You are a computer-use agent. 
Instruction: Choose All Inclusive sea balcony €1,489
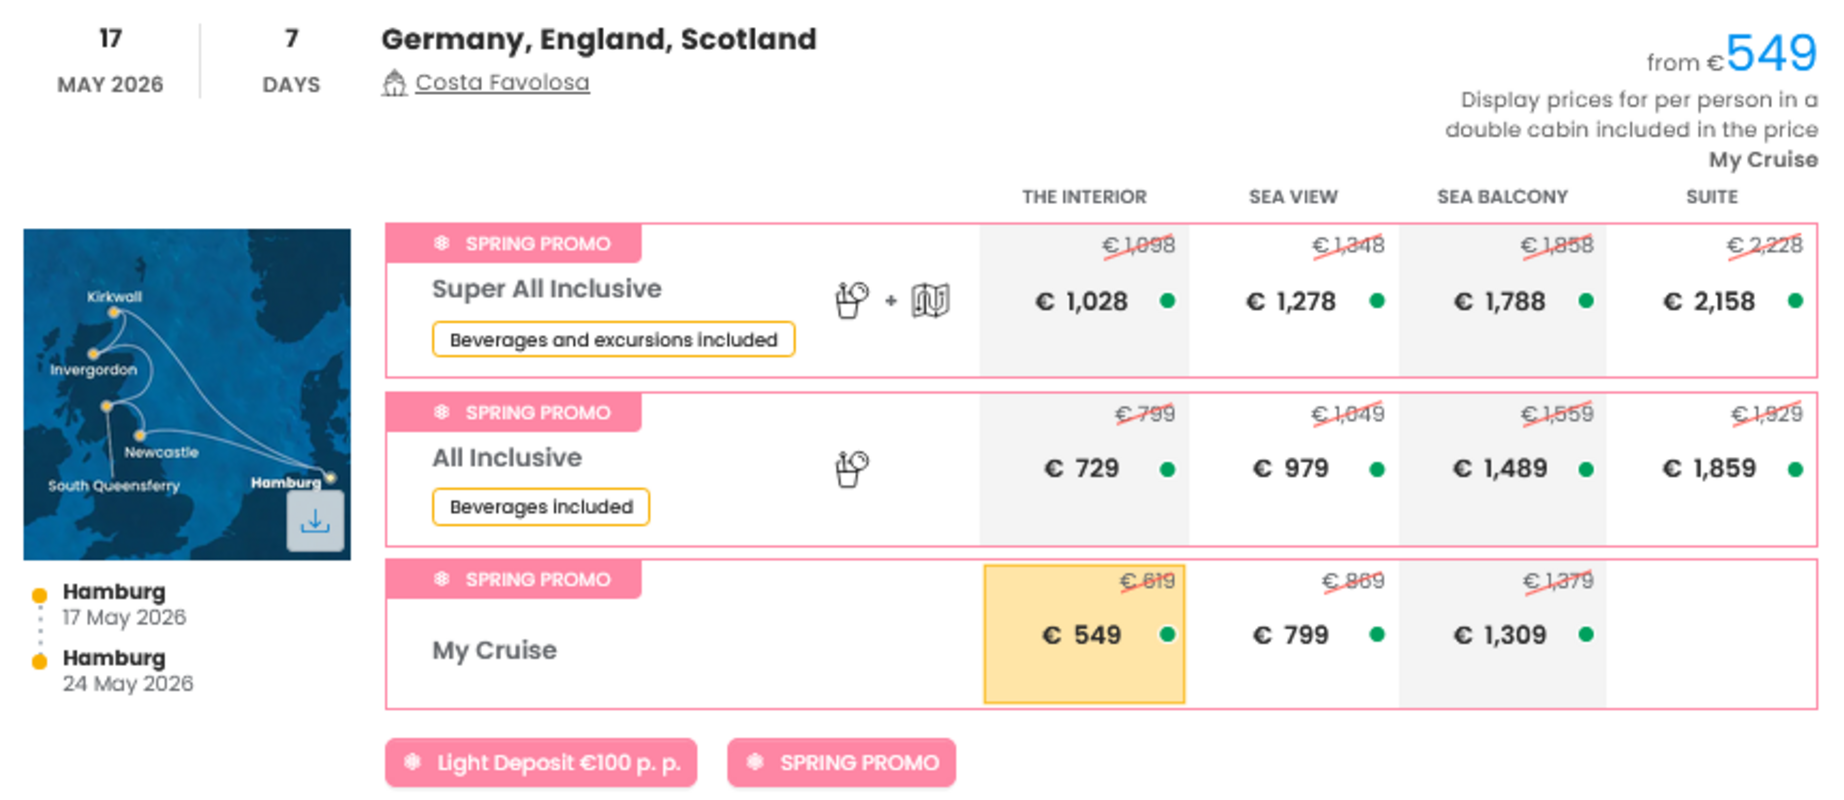click(x=1500, y=468)
